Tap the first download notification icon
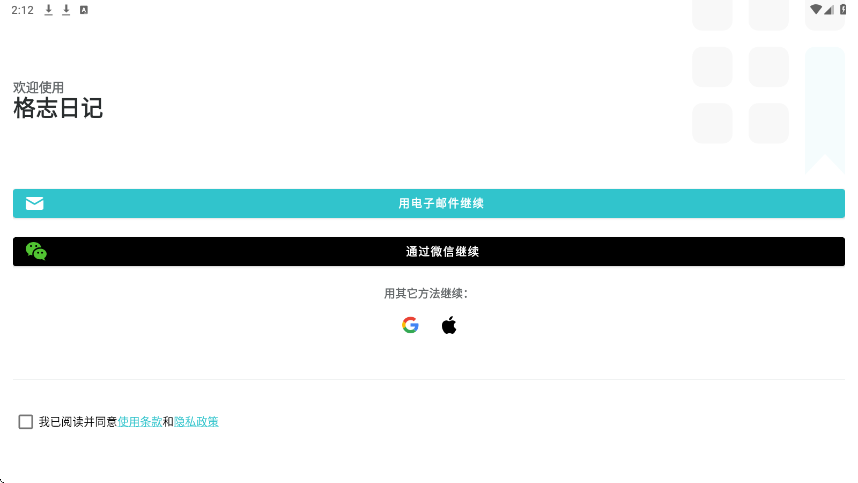858x483 pixels. point(49,10)
